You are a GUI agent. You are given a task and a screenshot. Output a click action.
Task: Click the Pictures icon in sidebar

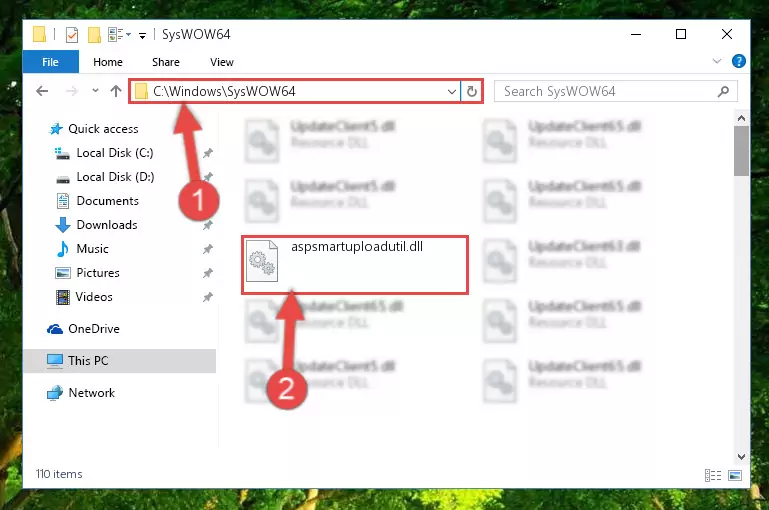coord(63,273)
